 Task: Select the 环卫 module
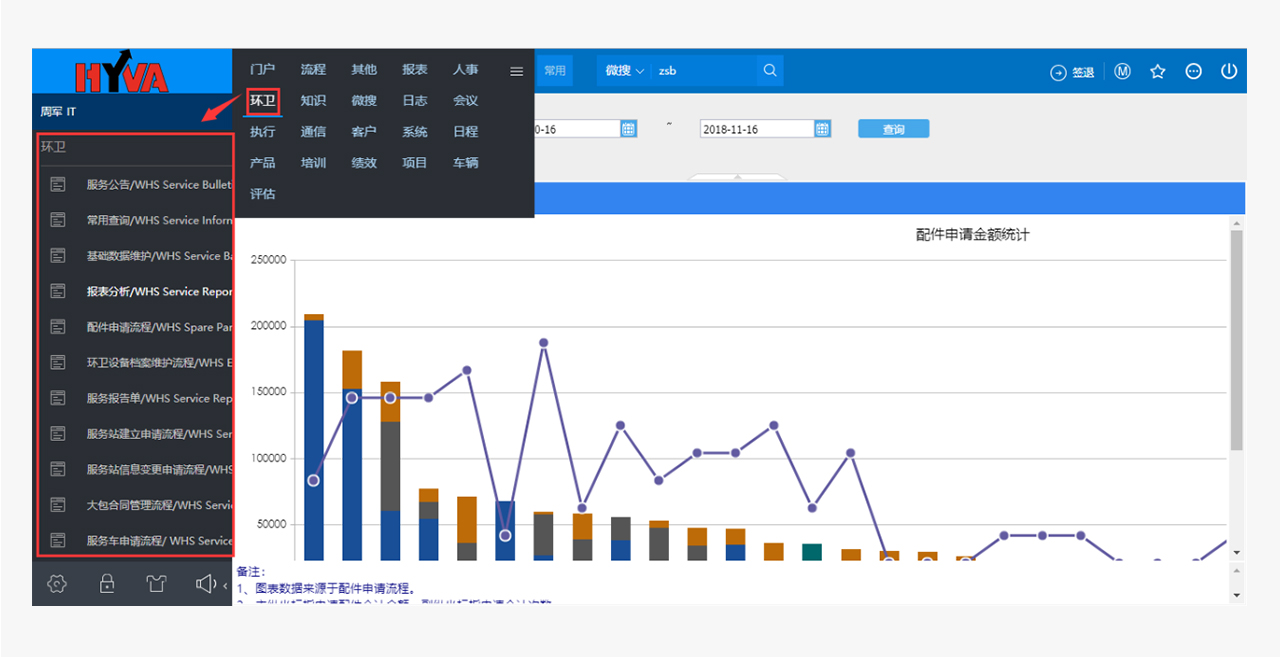pyautogui.click(x=263, y=101)
